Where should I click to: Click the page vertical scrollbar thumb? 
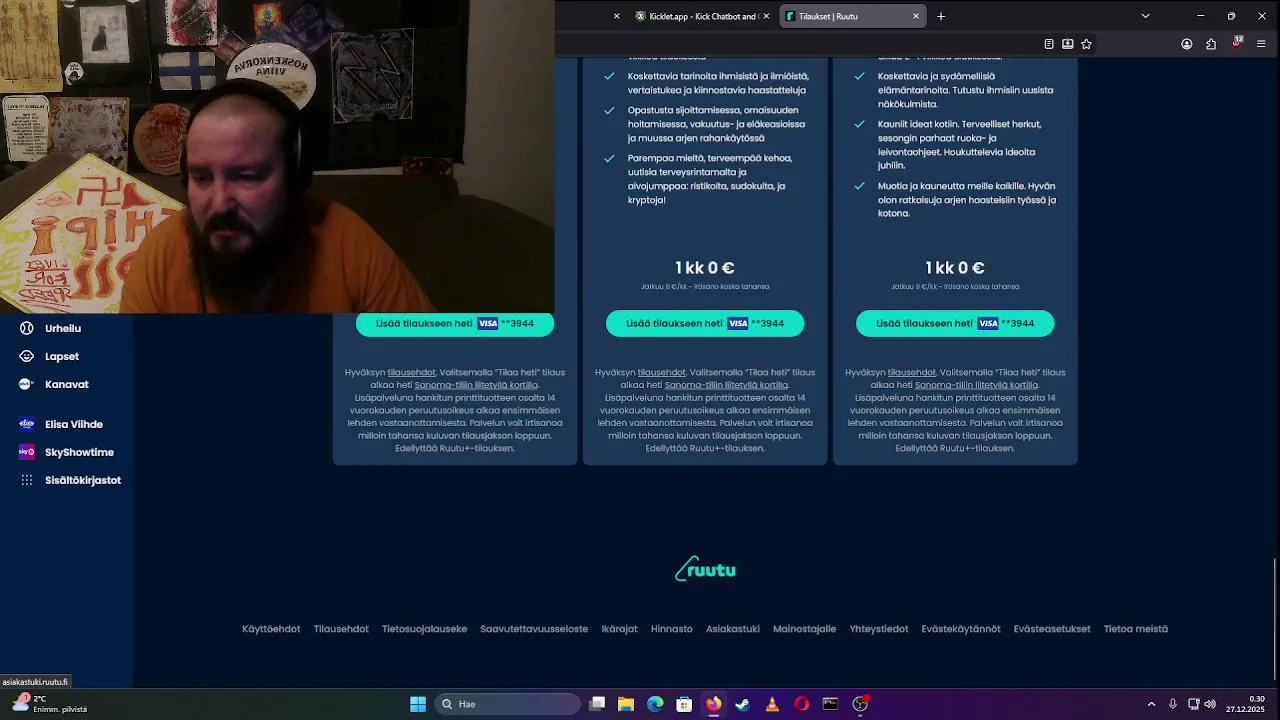click(1274, 620)
